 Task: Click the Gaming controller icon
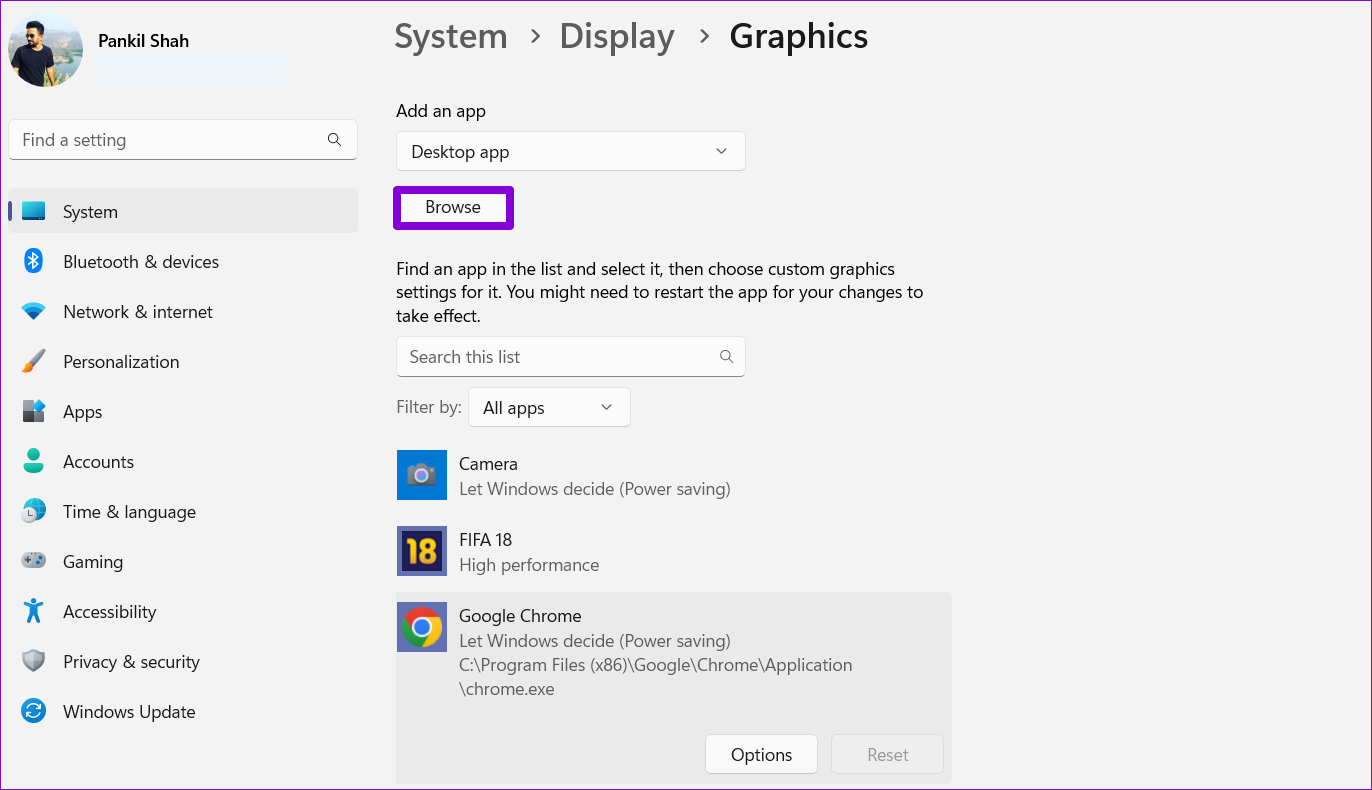tap(34, 562)
